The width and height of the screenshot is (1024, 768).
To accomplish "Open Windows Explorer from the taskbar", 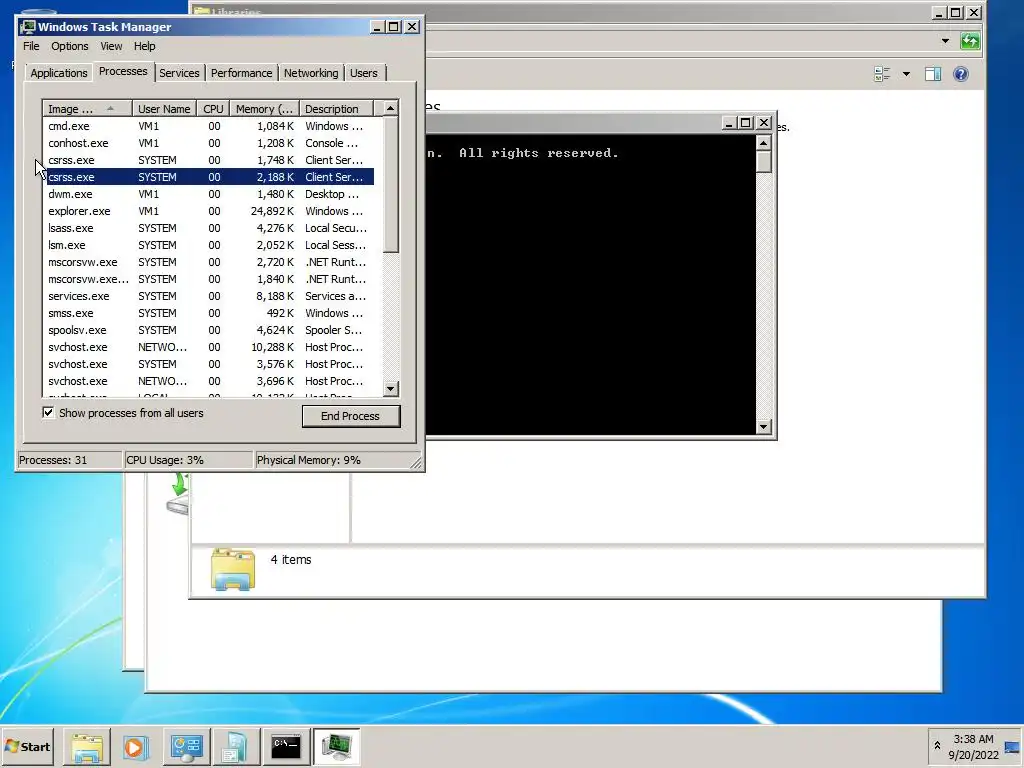I will [87, 746].
